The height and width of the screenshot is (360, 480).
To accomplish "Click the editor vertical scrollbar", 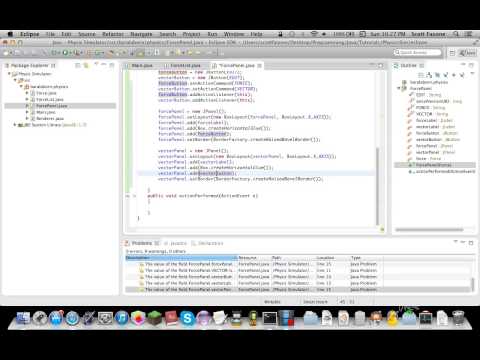I will [378, 186].
